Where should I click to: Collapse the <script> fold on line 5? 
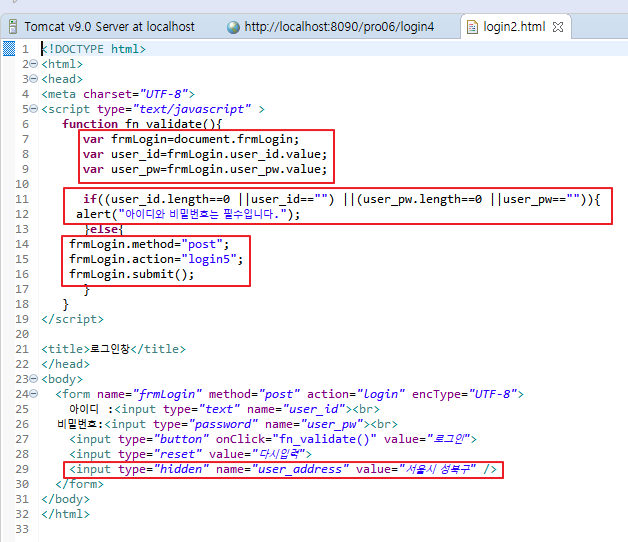pos(34,109)
